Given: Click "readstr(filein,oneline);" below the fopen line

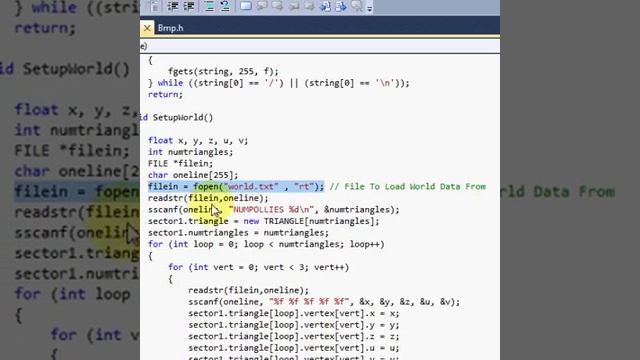Looking at the screenshot, I should 208,198.
